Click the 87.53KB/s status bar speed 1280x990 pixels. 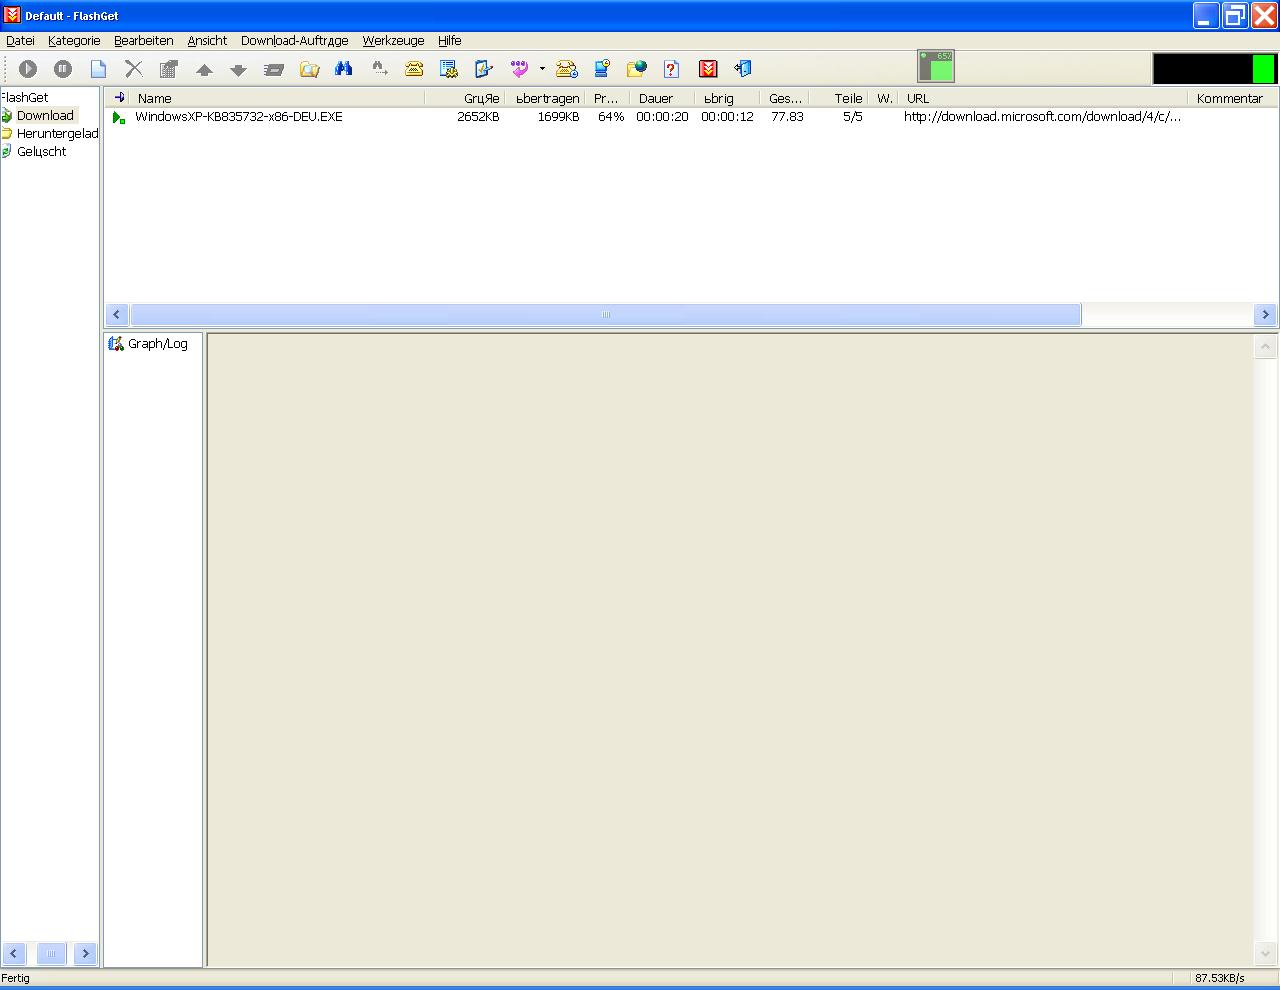[x=1219, y=978]
